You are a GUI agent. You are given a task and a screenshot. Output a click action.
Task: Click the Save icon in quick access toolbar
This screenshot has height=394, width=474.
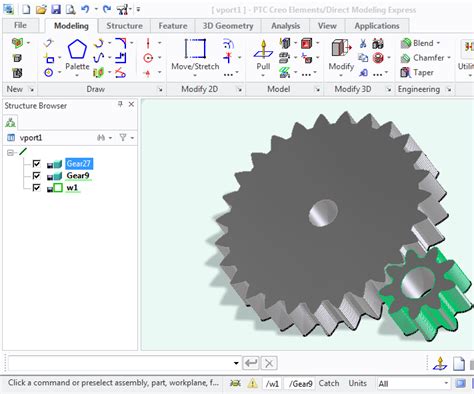(56, 9)
